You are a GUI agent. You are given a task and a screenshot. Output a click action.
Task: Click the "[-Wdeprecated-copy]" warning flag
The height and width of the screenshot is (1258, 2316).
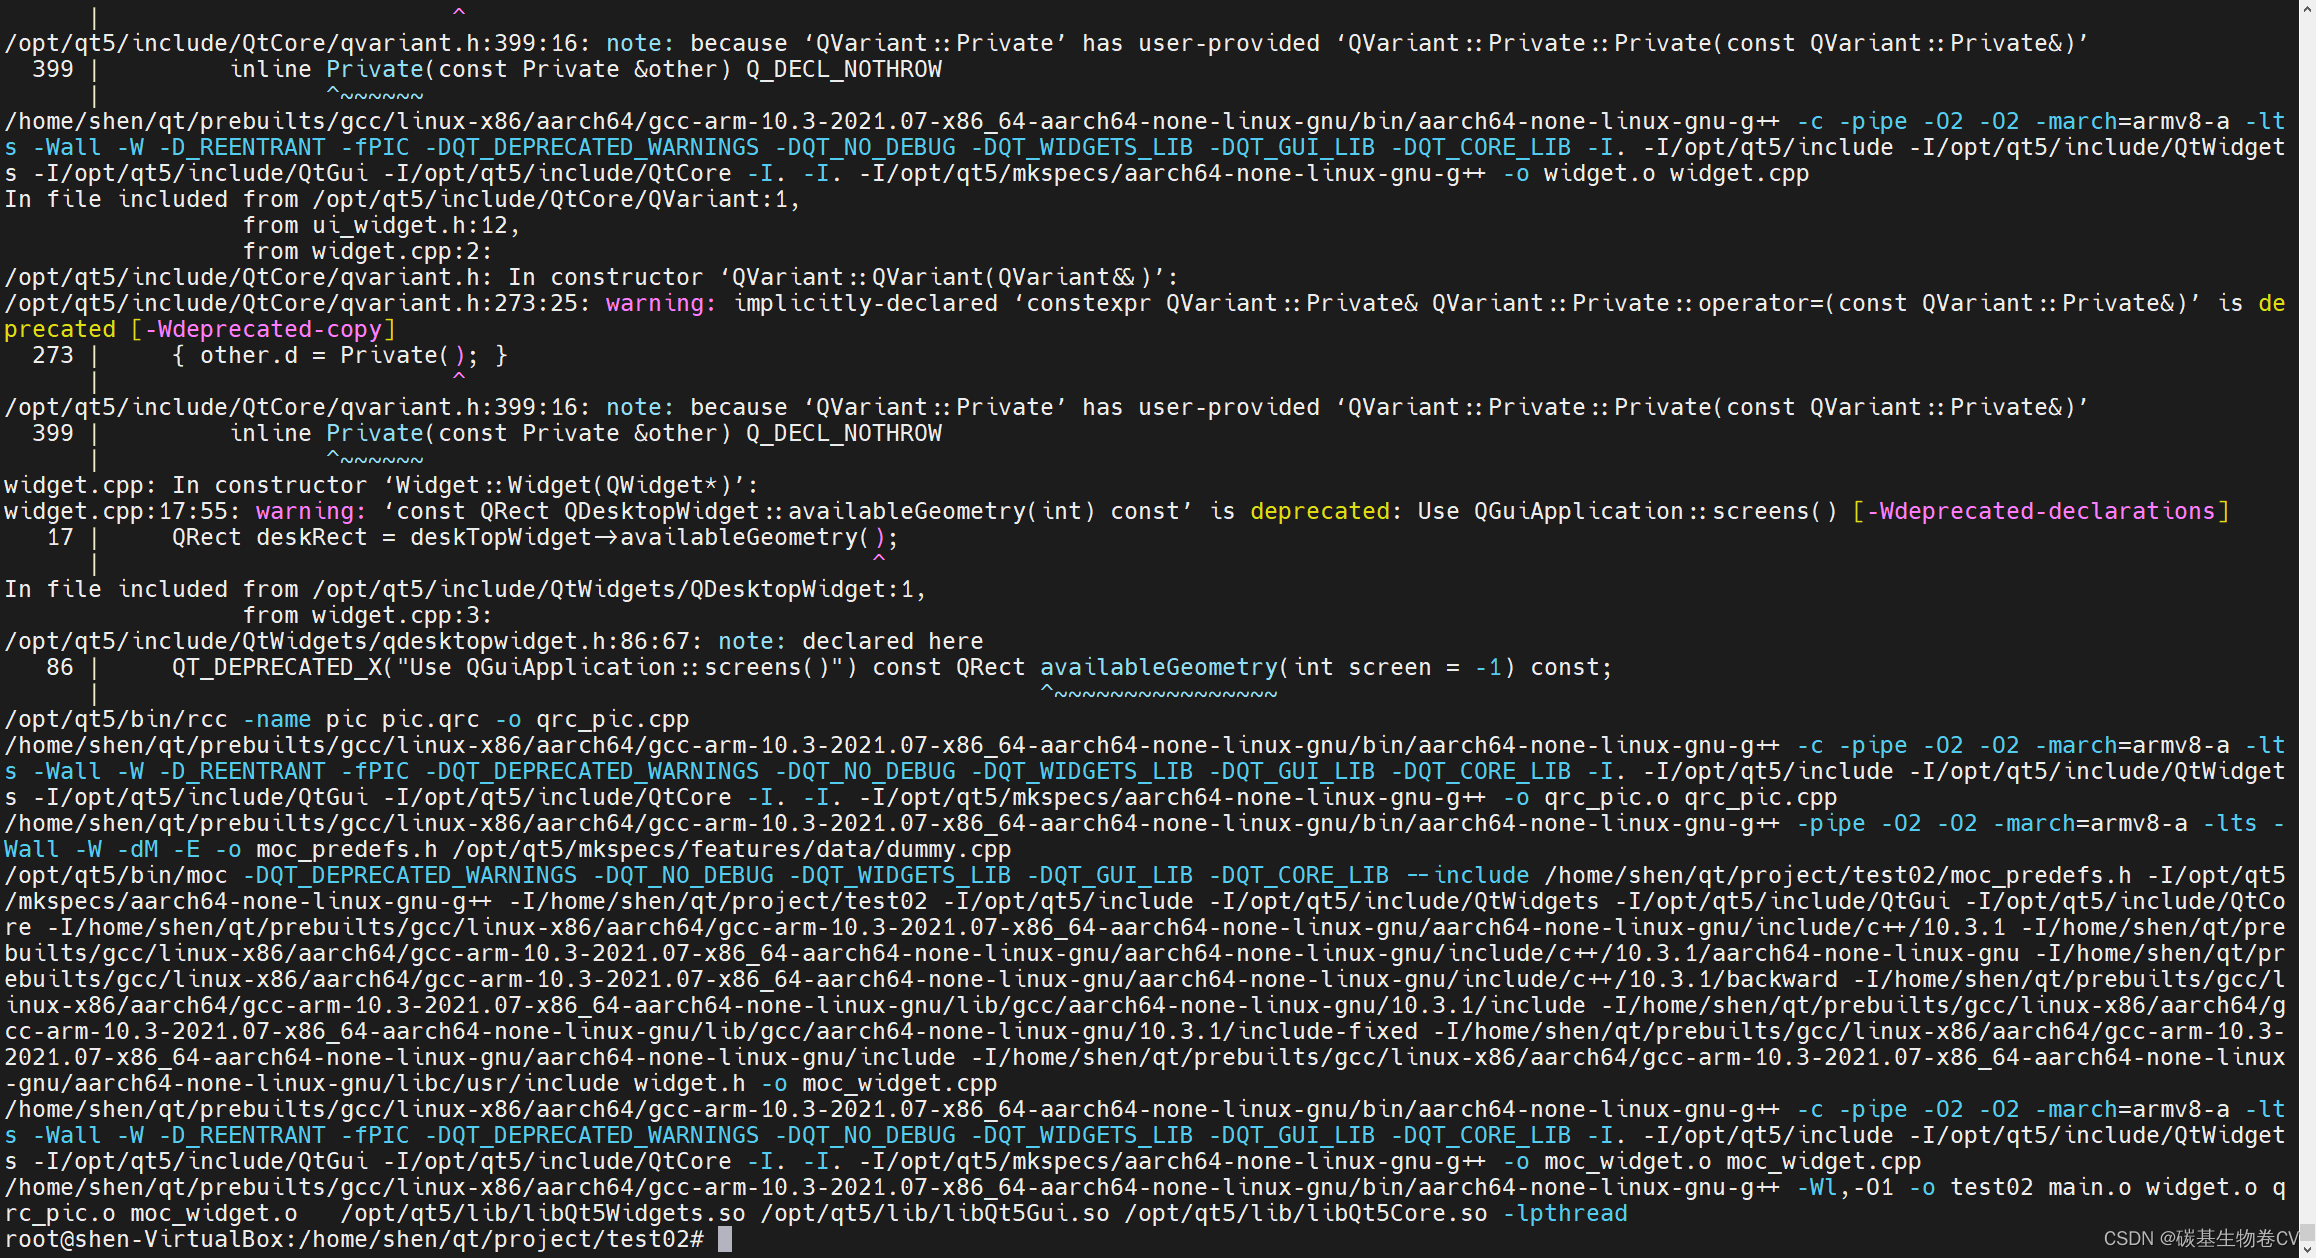[x=263, y=329]
